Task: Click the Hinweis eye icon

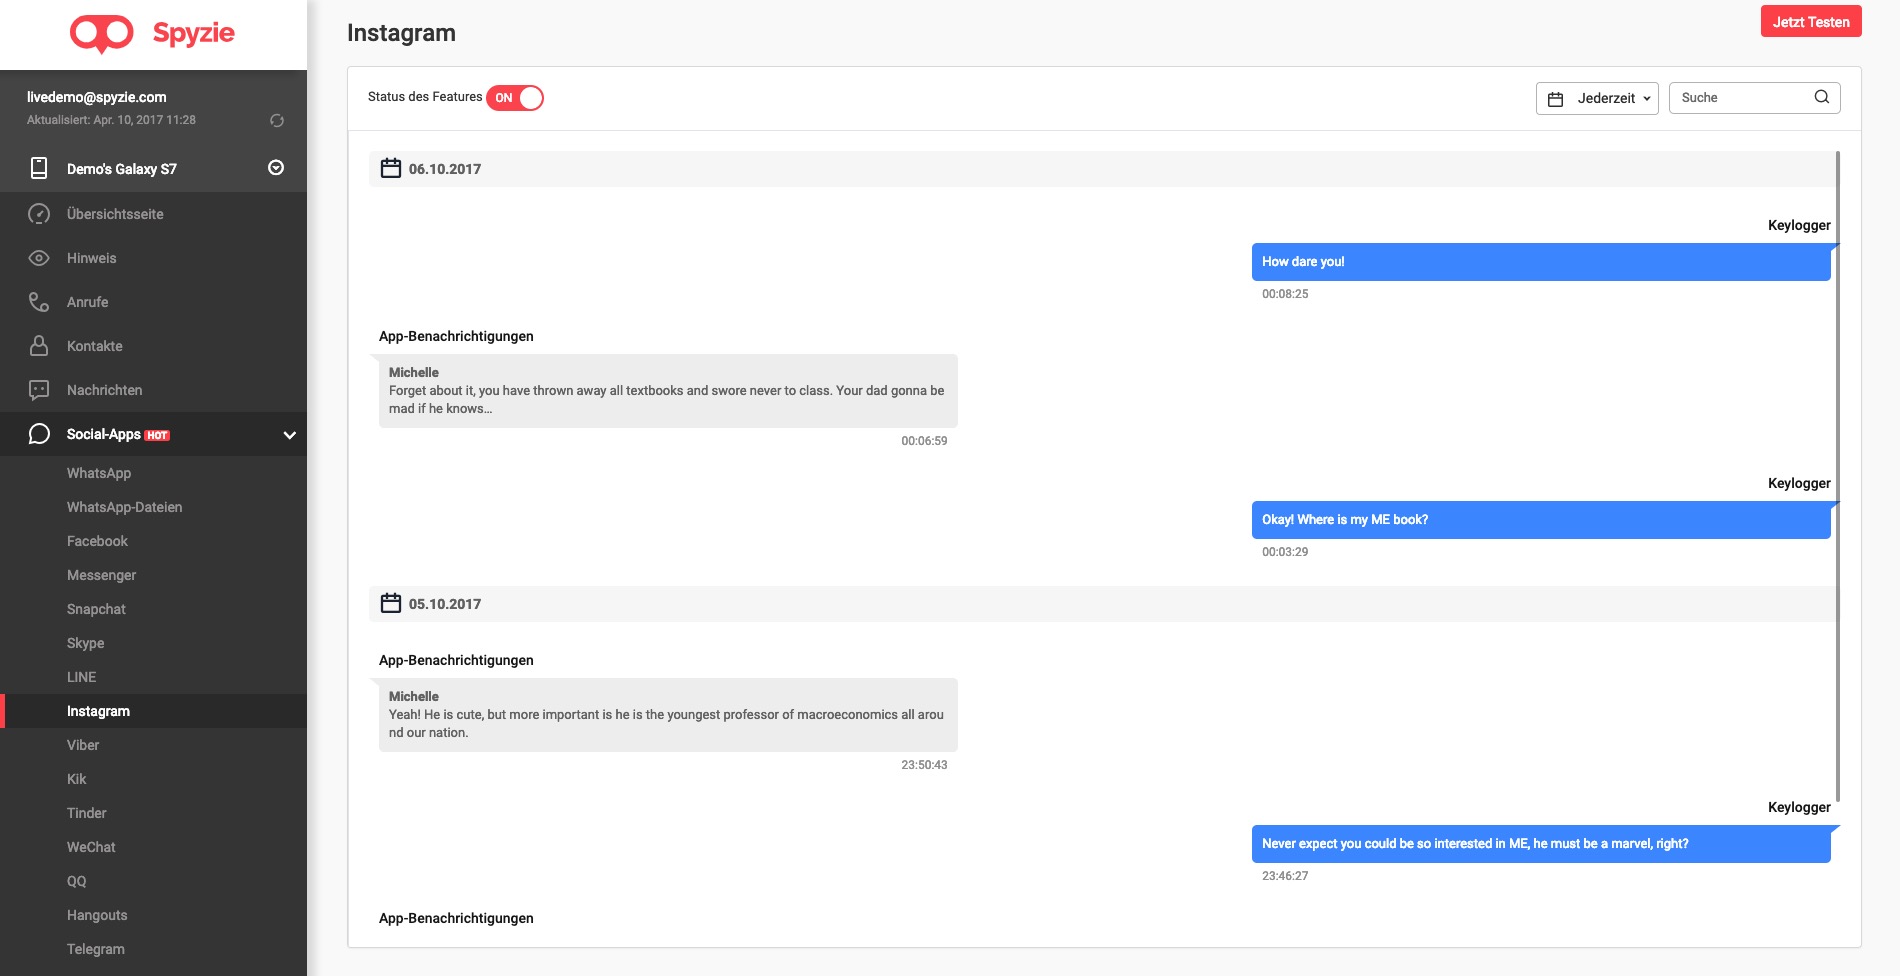Action: [x=39, y=258]
